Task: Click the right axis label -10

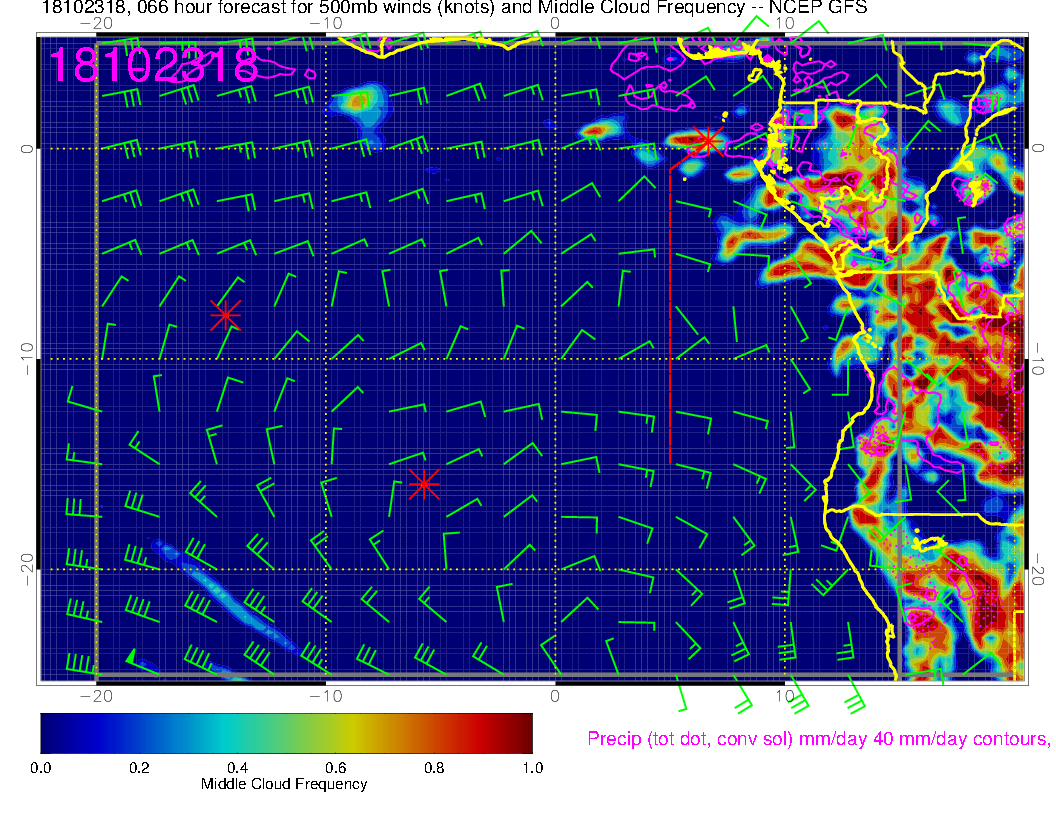Action: click(1038, 359)
